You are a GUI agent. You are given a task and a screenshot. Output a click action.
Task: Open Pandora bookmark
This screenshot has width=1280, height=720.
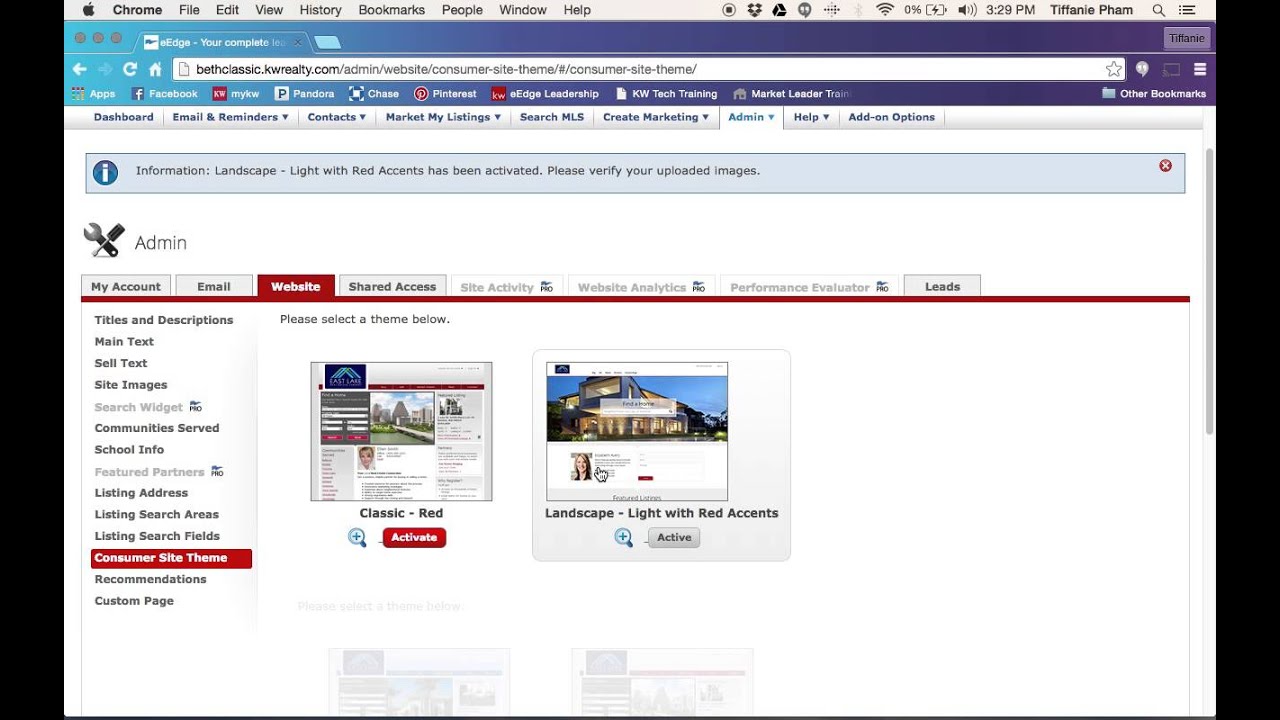tap(304, 94)
